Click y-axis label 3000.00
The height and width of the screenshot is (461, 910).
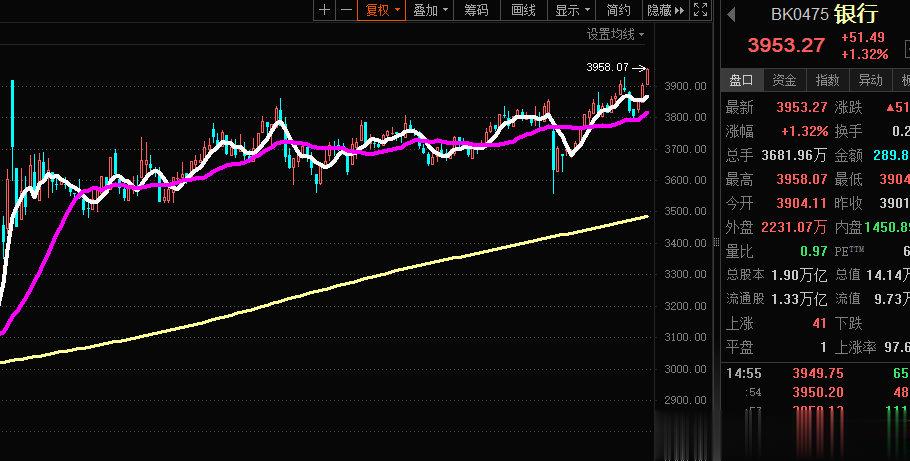click(685, 369)
